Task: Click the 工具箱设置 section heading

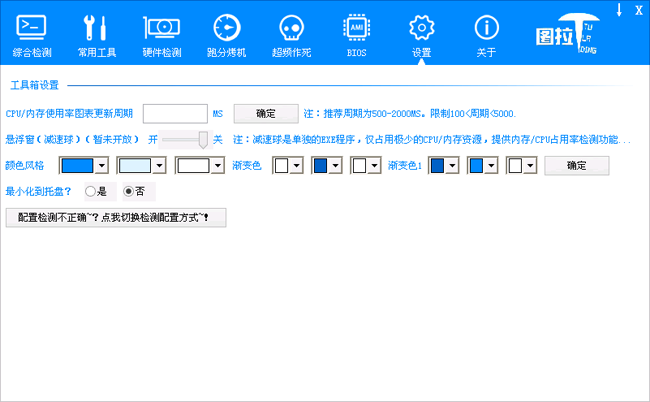Action: (x=34, y=85)
